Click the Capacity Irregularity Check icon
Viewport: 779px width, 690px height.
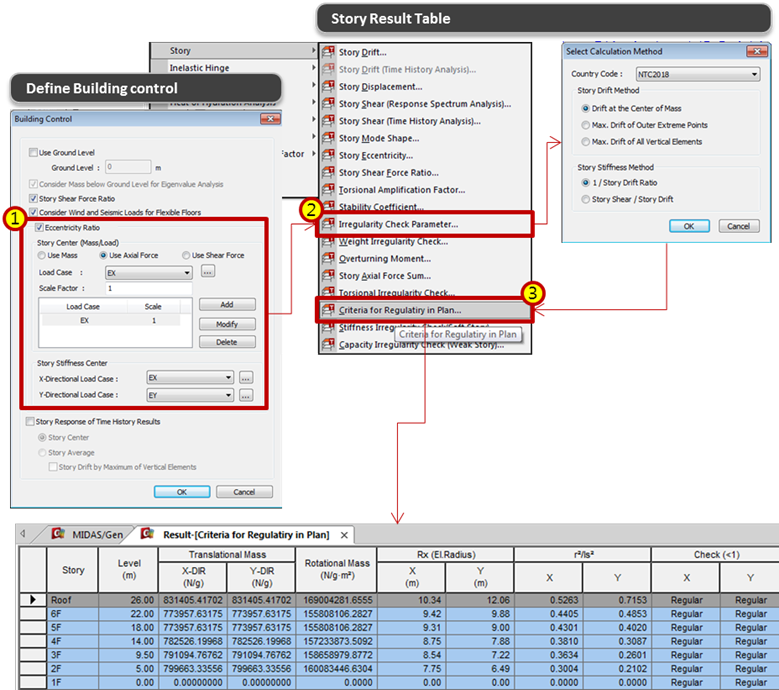coord(328,344)
